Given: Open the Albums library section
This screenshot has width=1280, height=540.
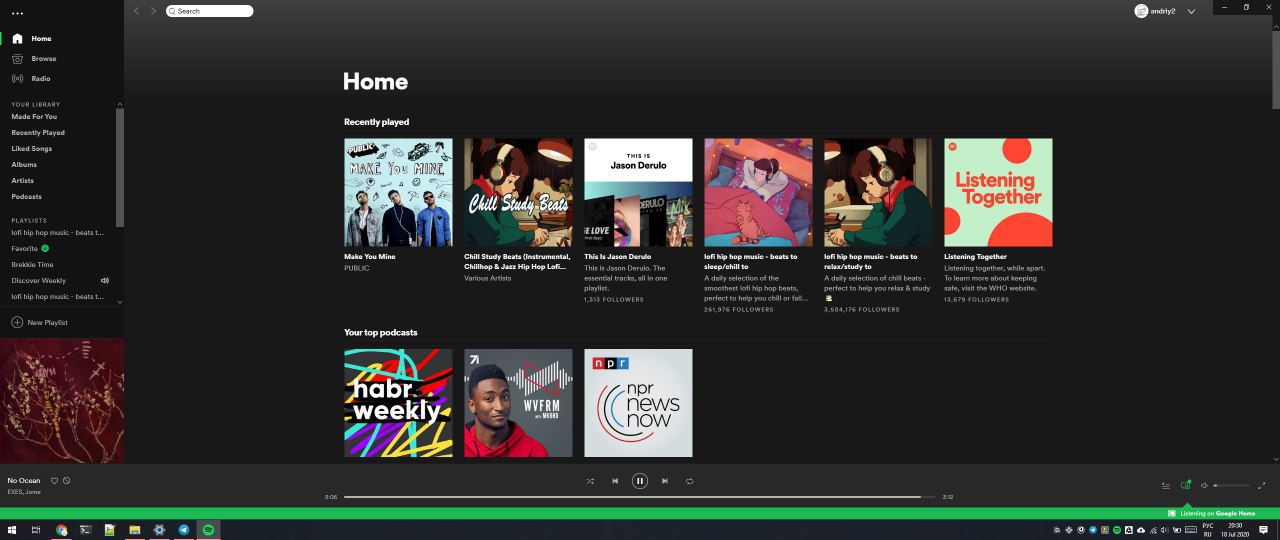Looking at the screenshot, I should (x=24, y=165).
